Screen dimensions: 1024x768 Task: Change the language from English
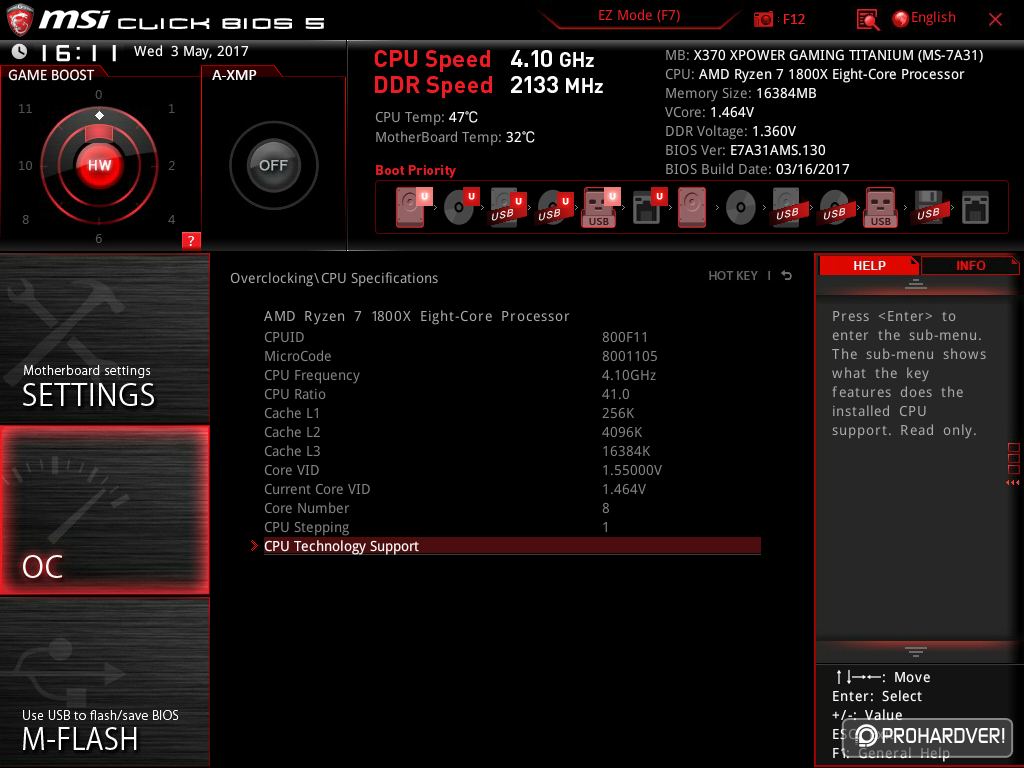tap(933, 18)
